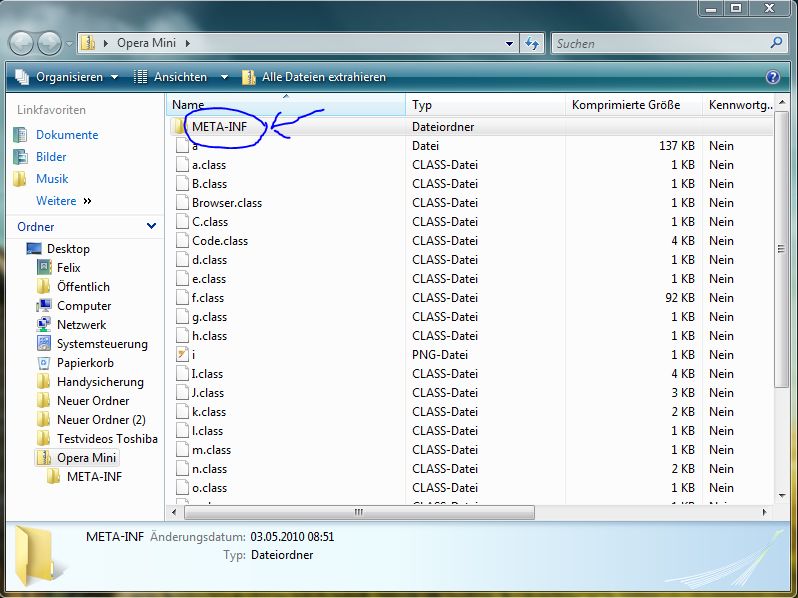Click the Back navigation arrow button
The image size is (798, 598).
[21, 43]
